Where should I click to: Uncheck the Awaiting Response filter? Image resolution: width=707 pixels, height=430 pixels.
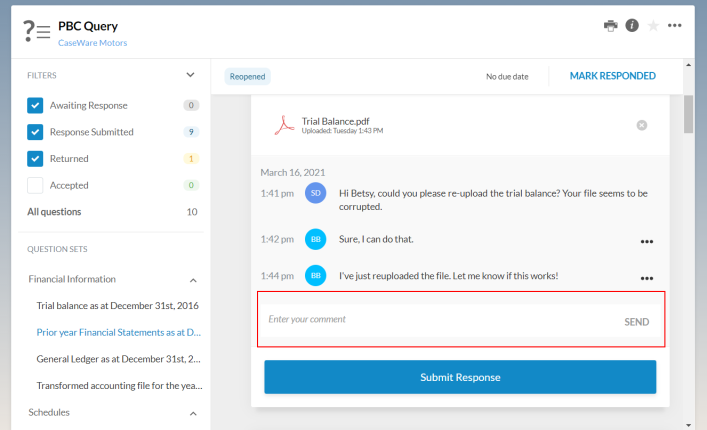(35, 105)
